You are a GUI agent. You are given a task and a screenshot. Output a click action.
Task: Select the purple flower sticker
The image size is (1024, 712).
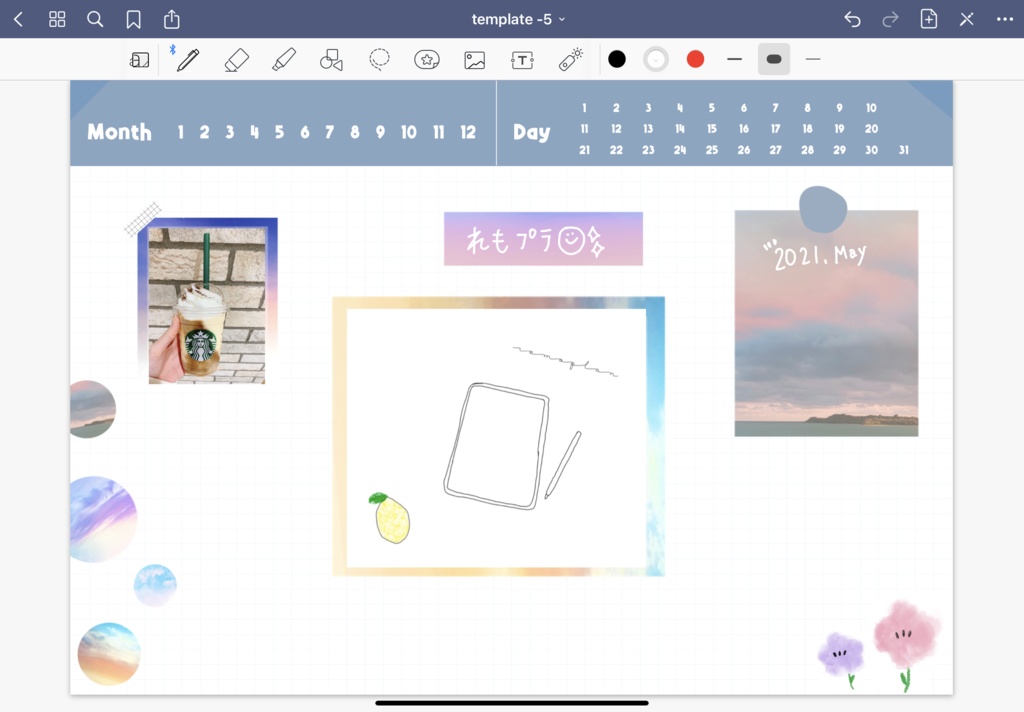tap(842, 658)
